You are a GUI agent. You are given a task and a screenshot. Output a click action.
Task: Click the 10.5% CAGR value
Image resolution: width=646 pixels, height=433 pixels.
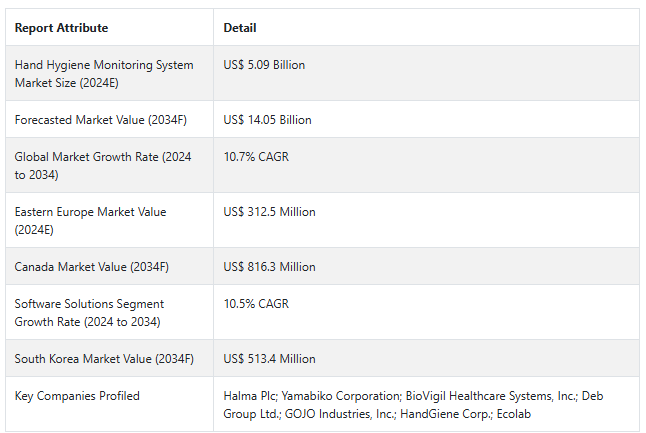(x=256, y=304)
